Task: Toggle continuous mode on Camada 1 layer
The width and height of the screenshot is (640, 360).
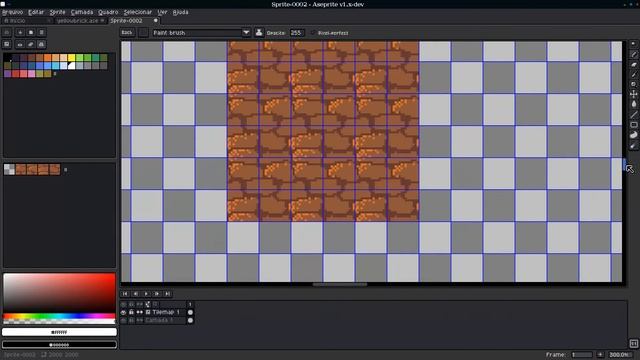Action: [x=140, y=320]
